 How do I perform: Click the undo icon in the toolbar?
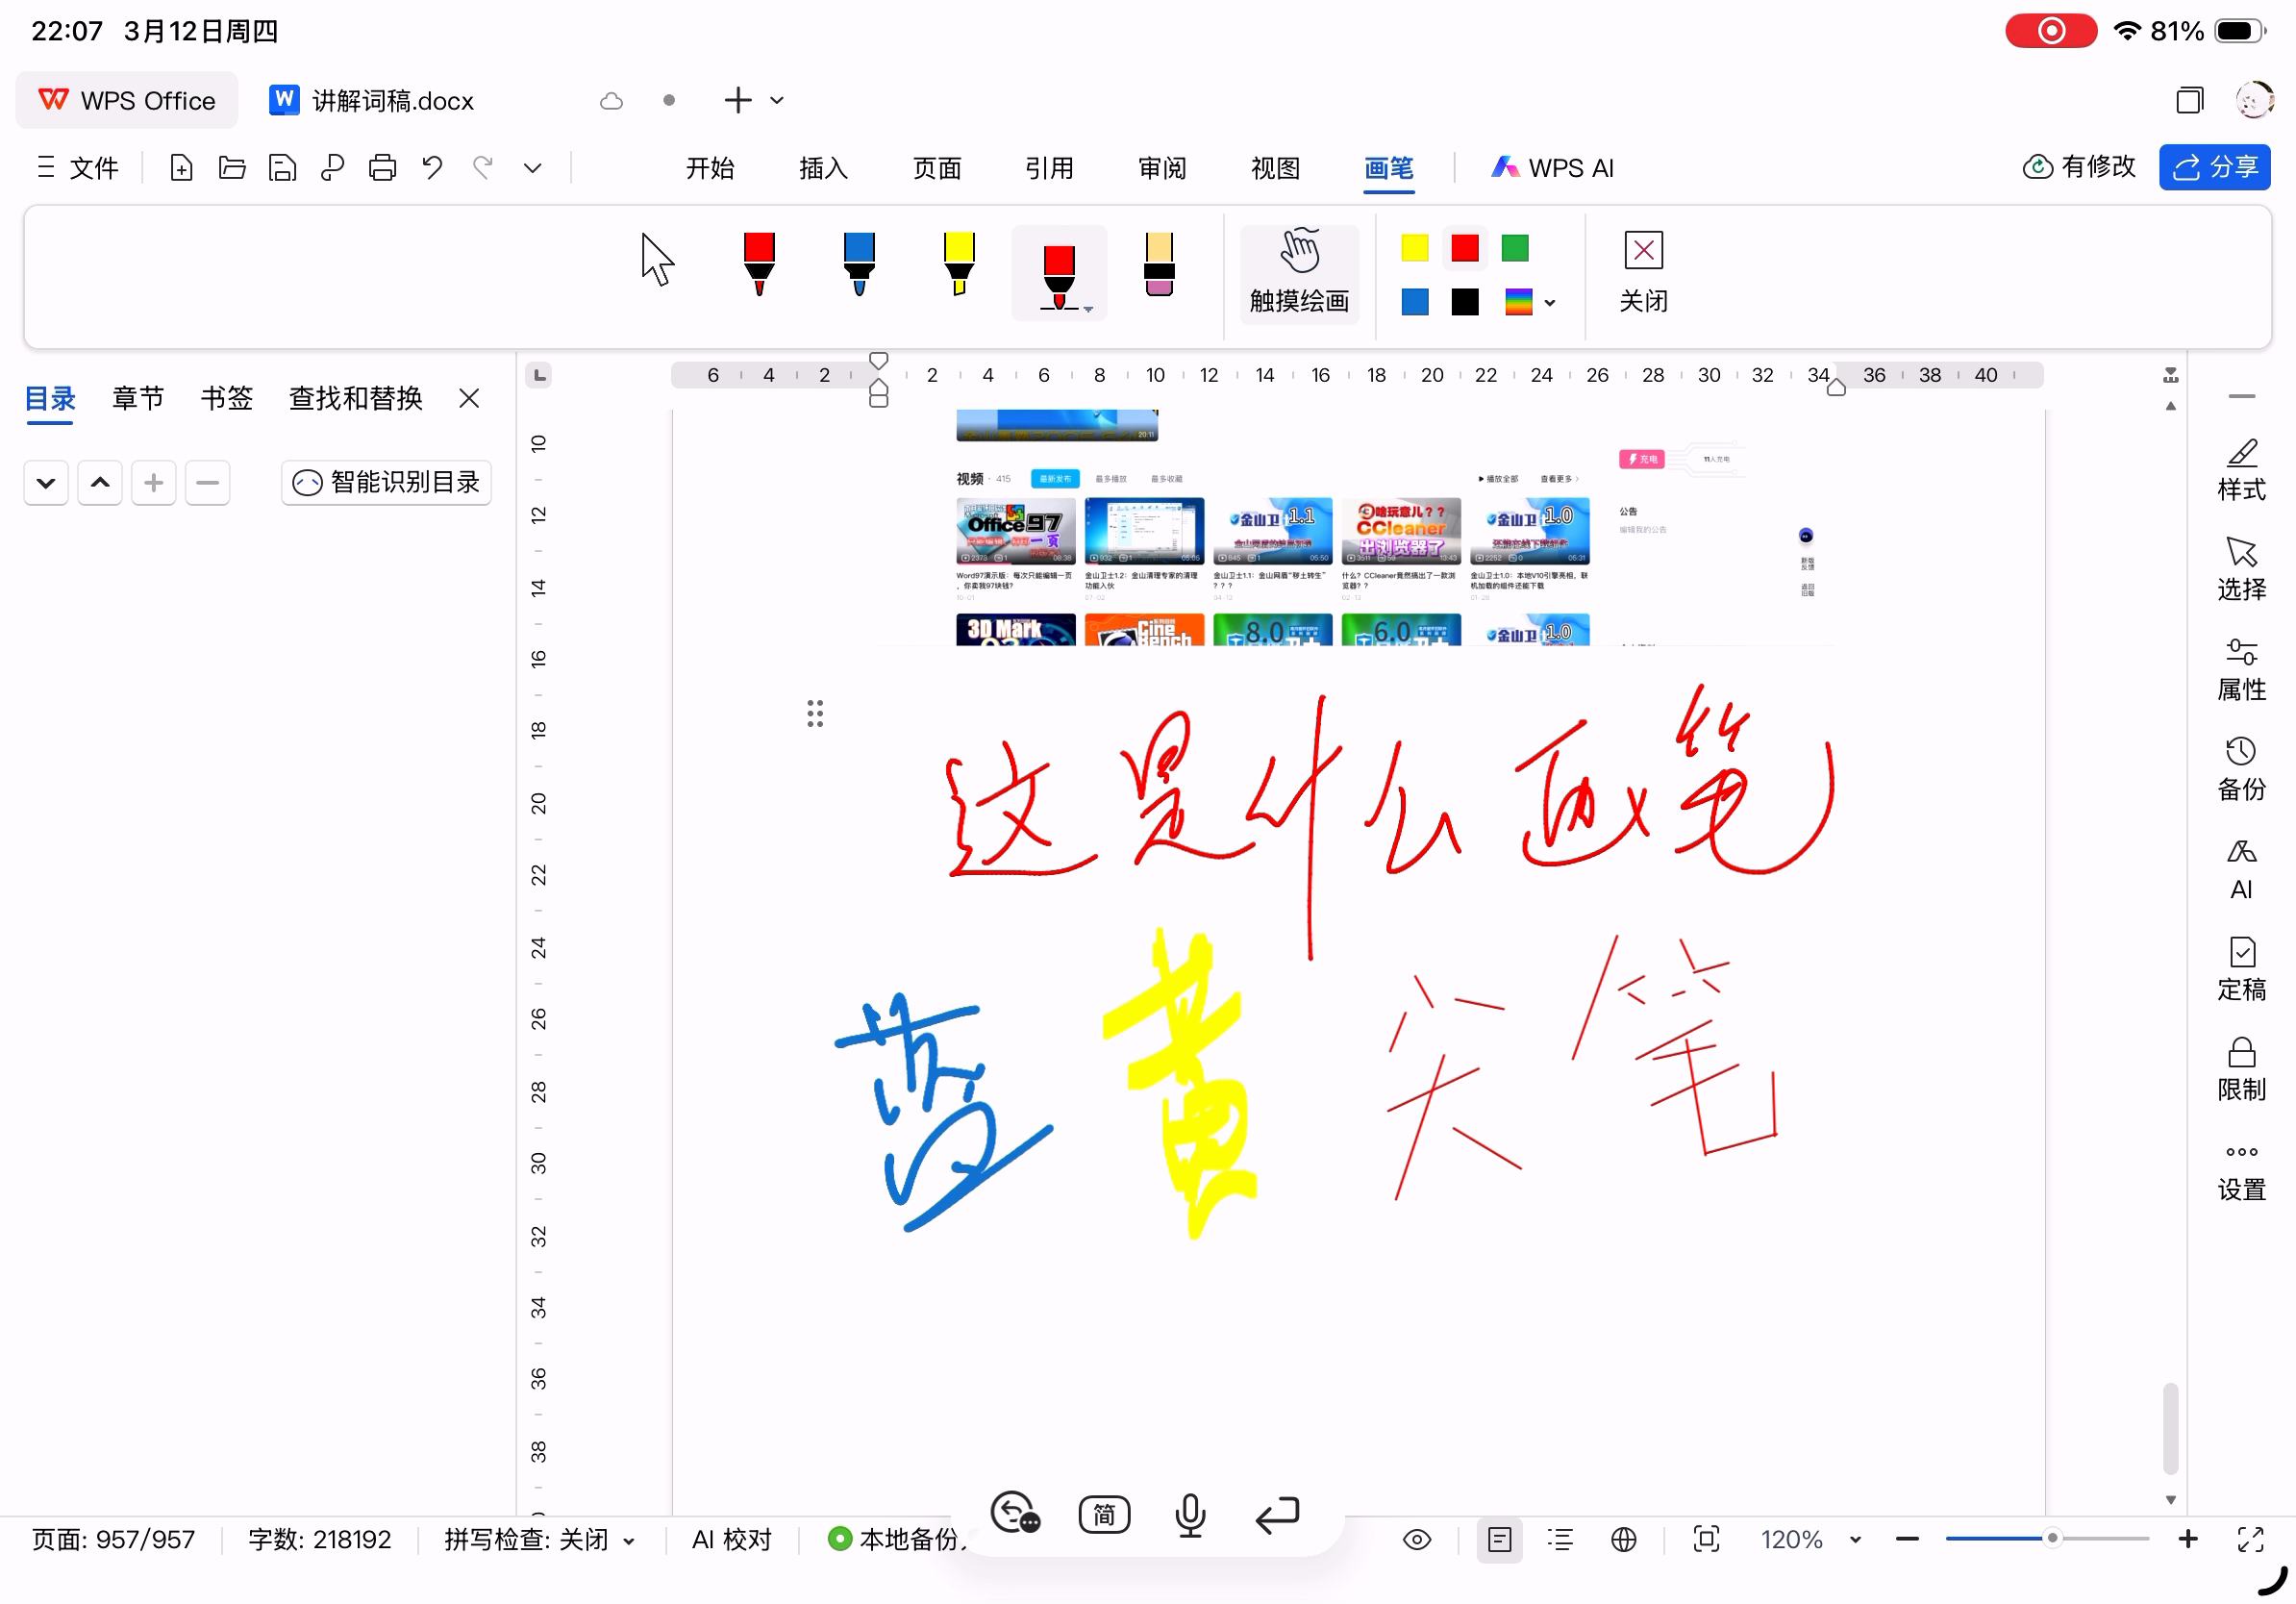tap(432, 167)
